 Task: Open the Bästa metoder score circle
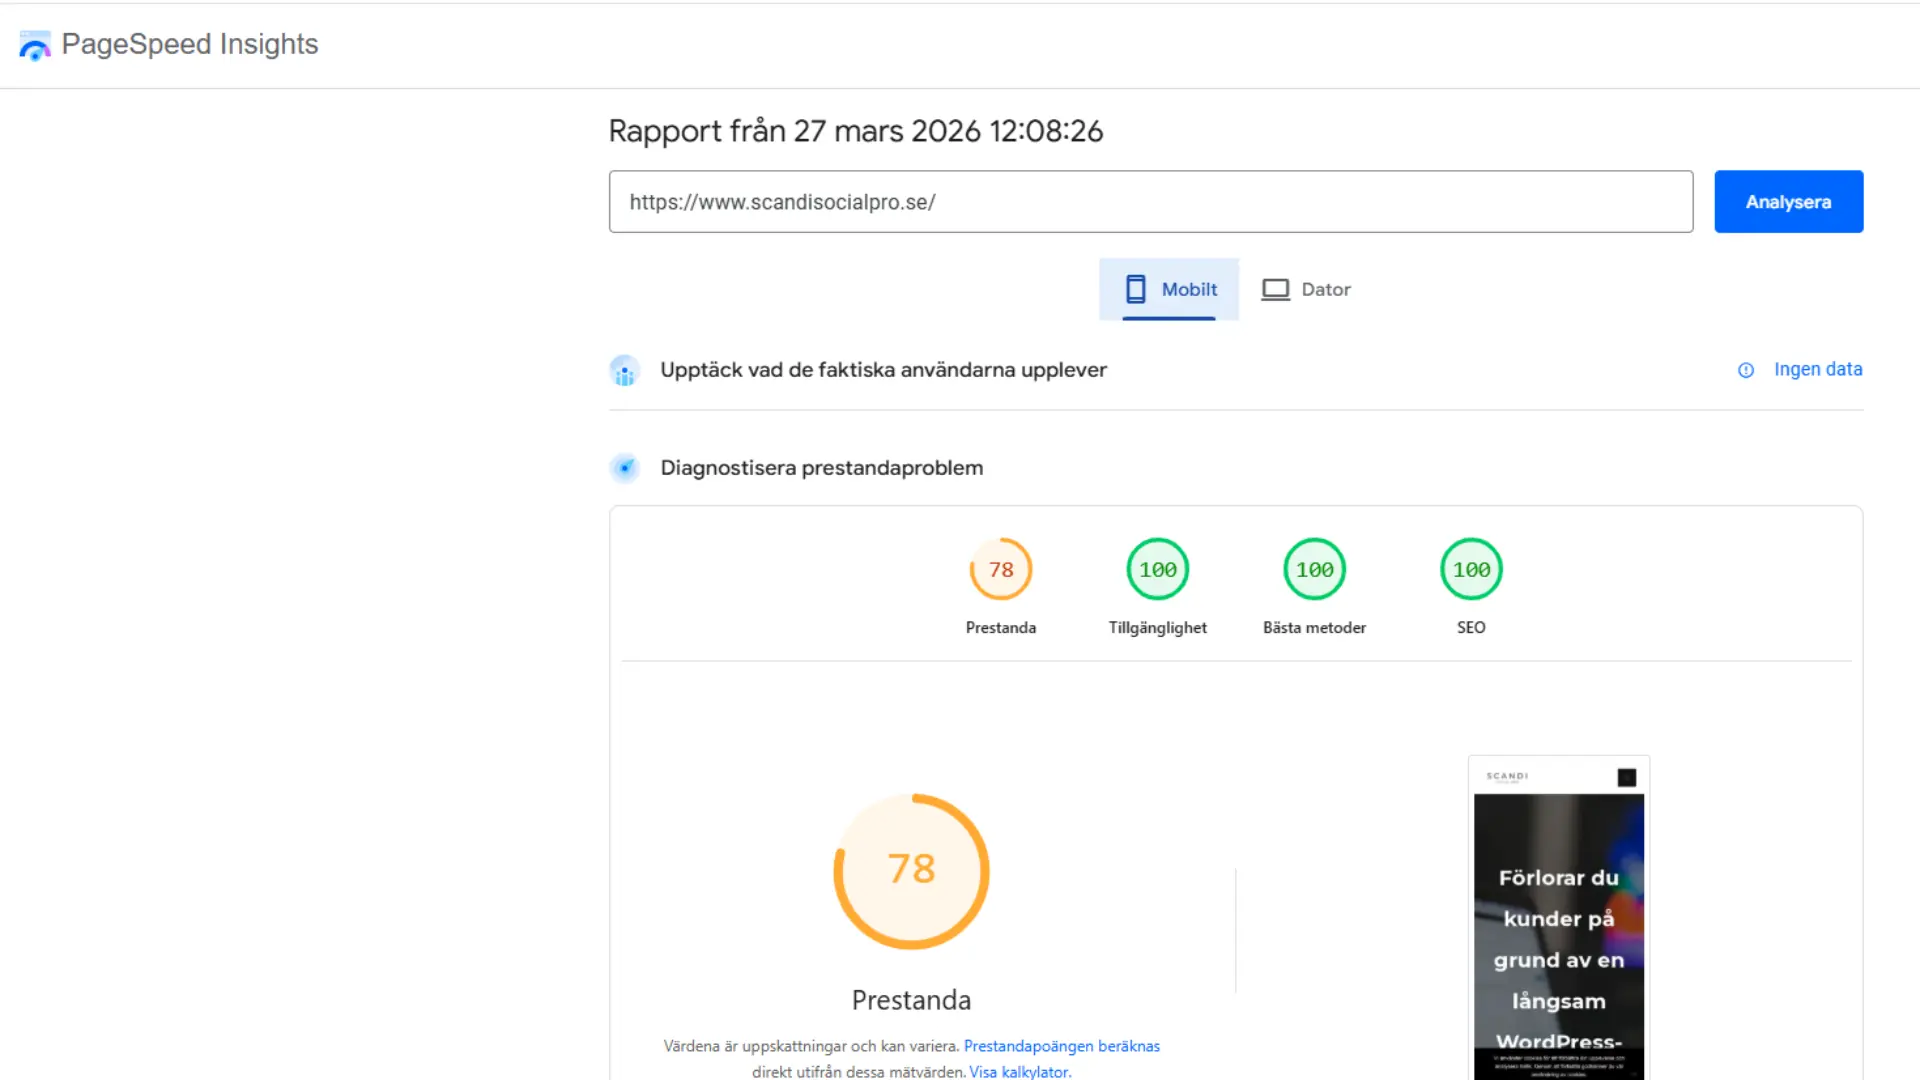[x=1314, y=569]
